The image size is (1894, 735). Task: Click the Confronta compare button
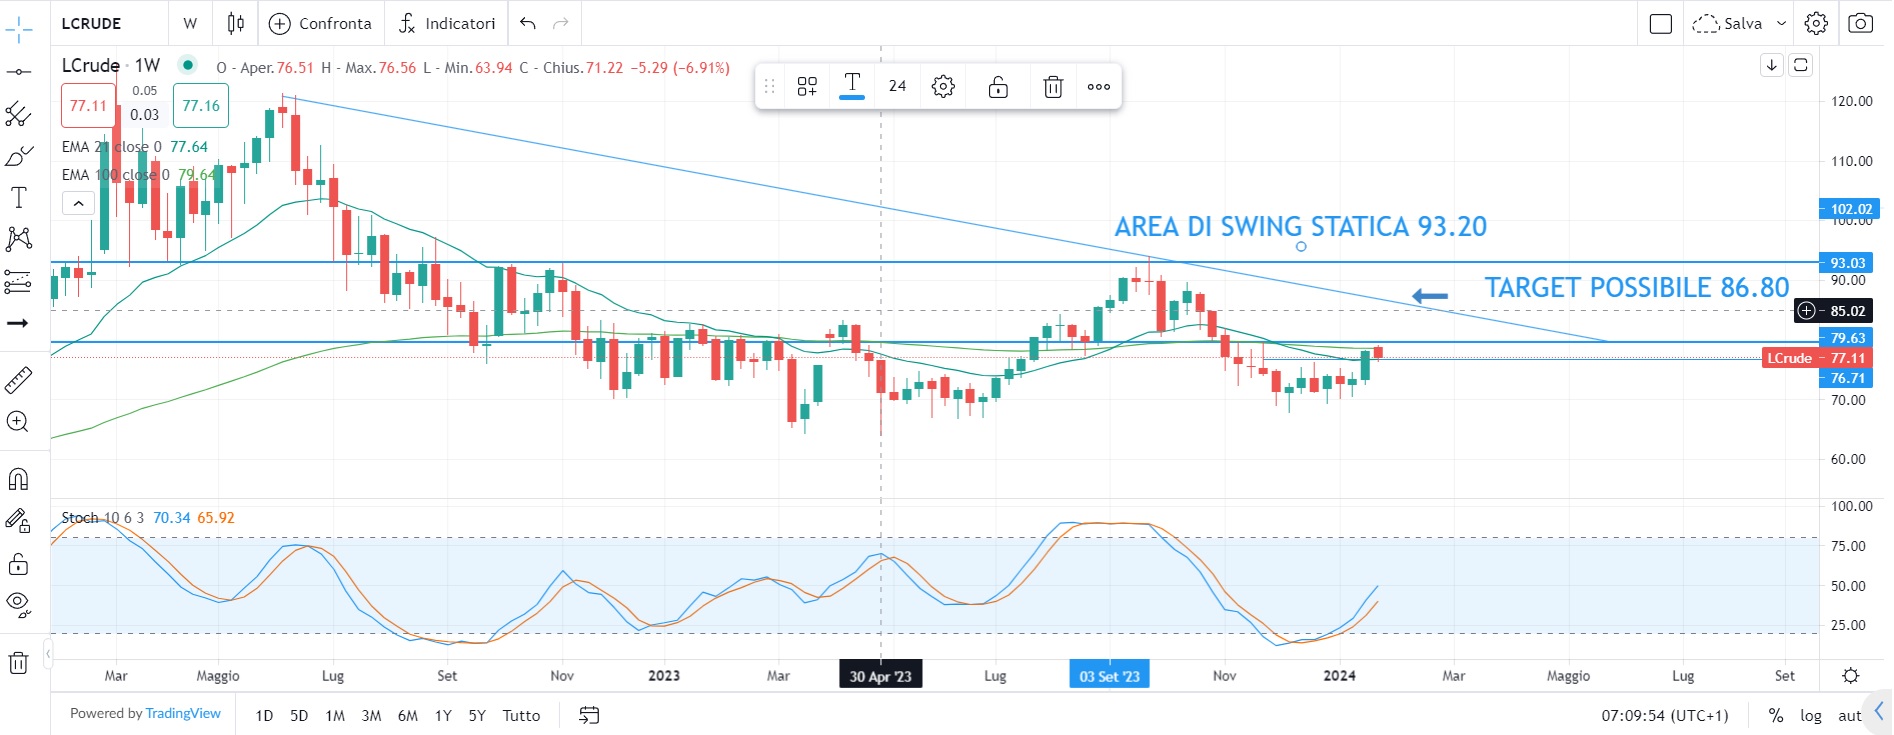[321, 23]
